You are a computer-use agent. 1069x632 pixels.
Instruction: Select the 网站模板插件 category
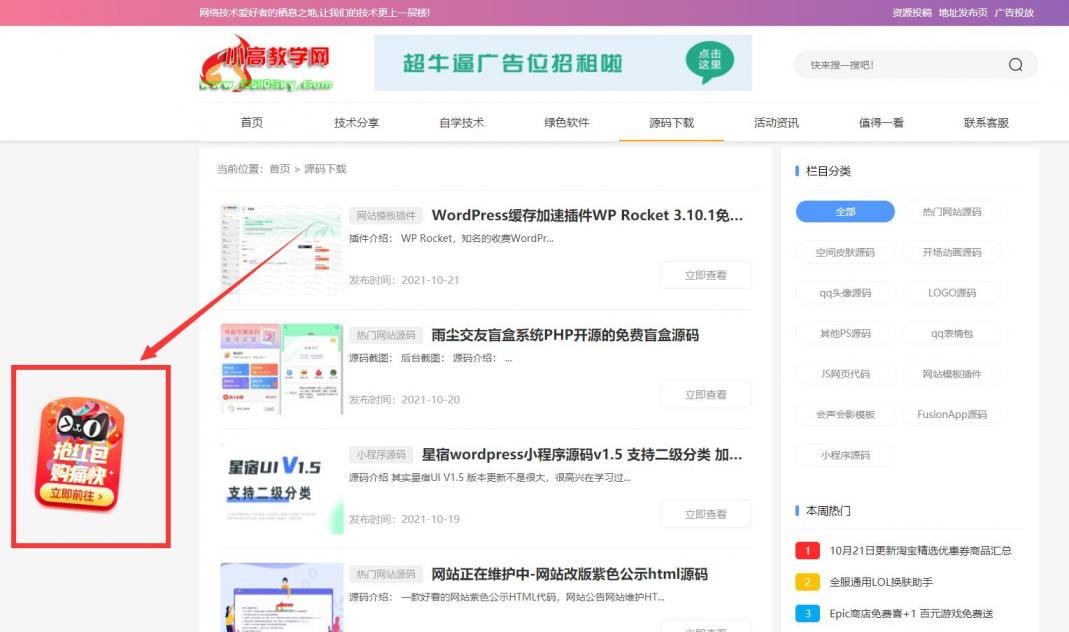[950, 373]
